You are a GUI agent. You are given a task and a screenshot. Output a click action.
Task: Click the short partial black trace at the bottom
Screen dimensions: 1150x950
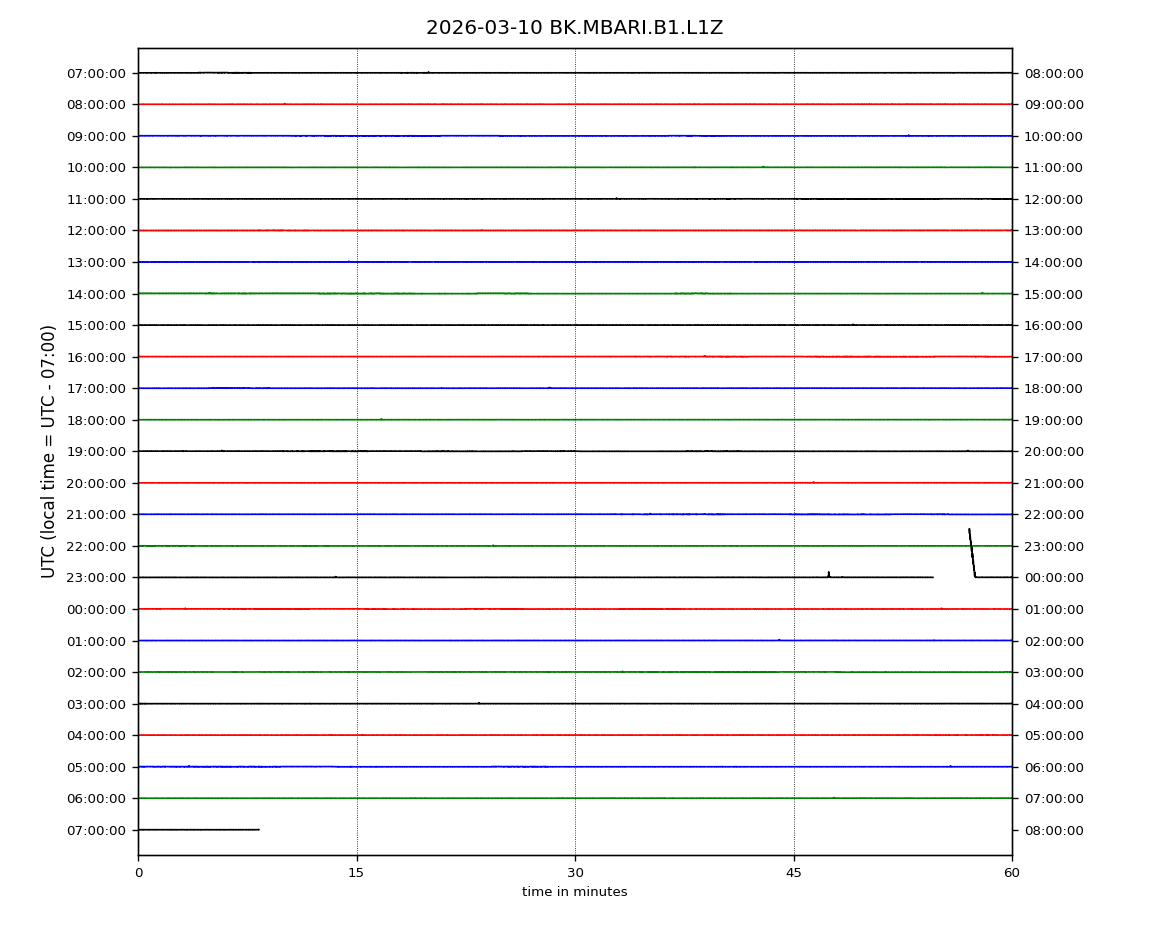198,829
